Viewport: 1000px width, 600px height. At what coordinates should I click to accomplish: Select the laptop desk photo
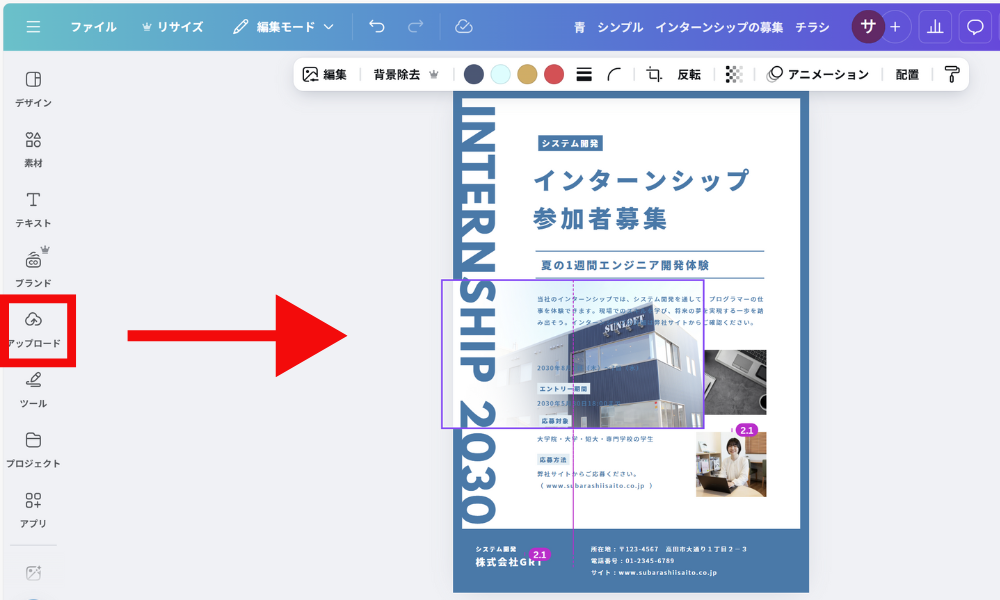point(735,382)
